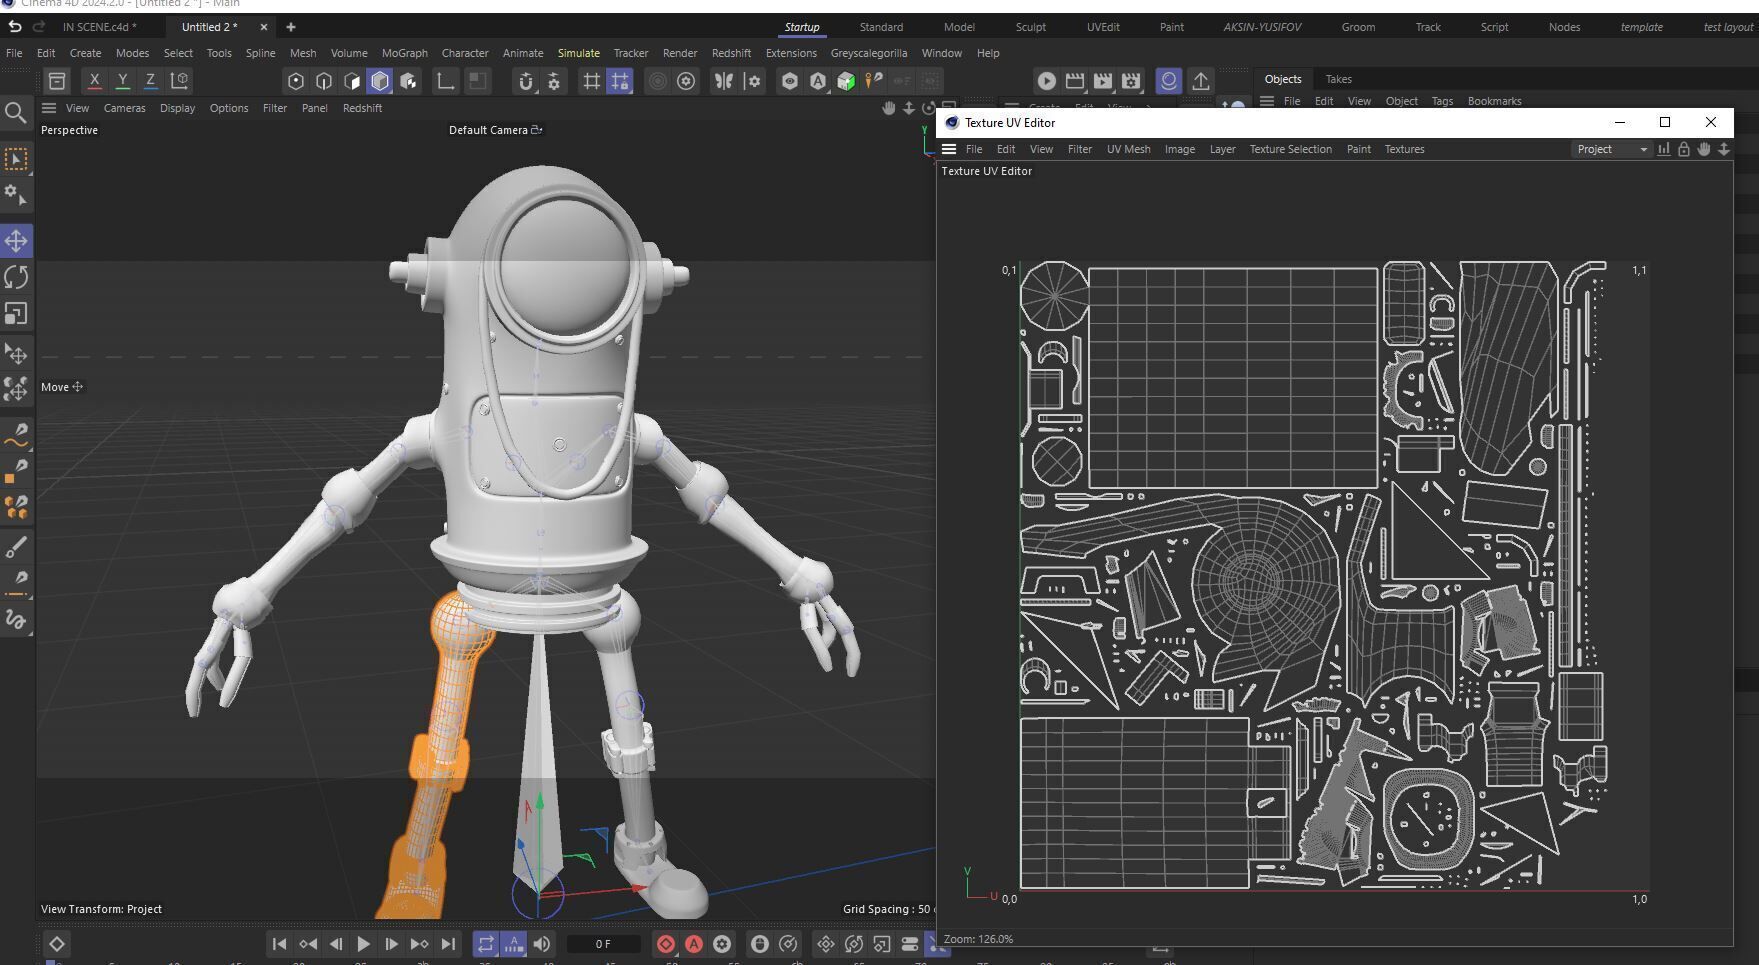Open UV Mesh menu in UV Editor
The width and height of the screenshot is (1759, 965).
point(1128,149)
